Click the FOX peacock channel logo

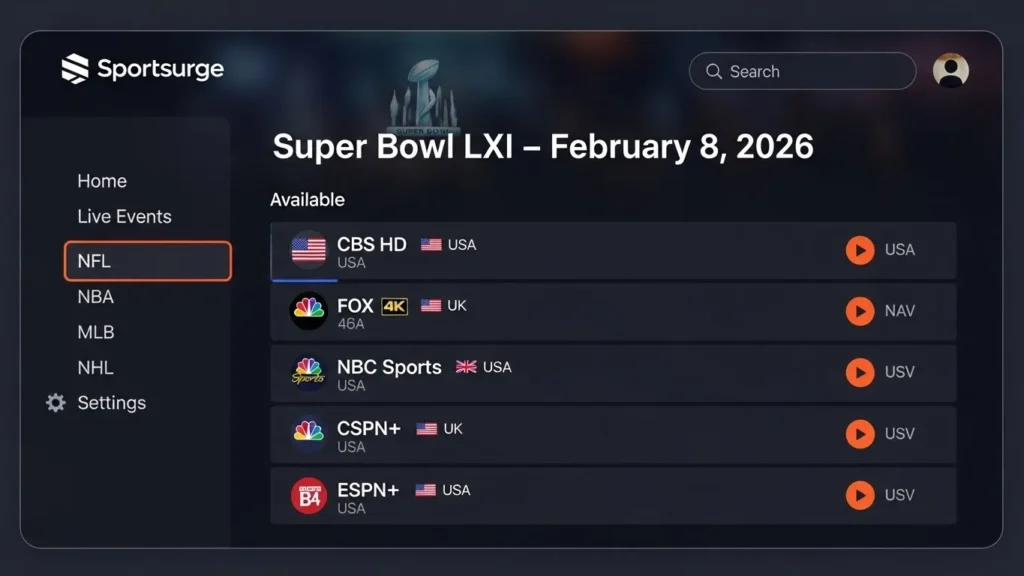309,311
